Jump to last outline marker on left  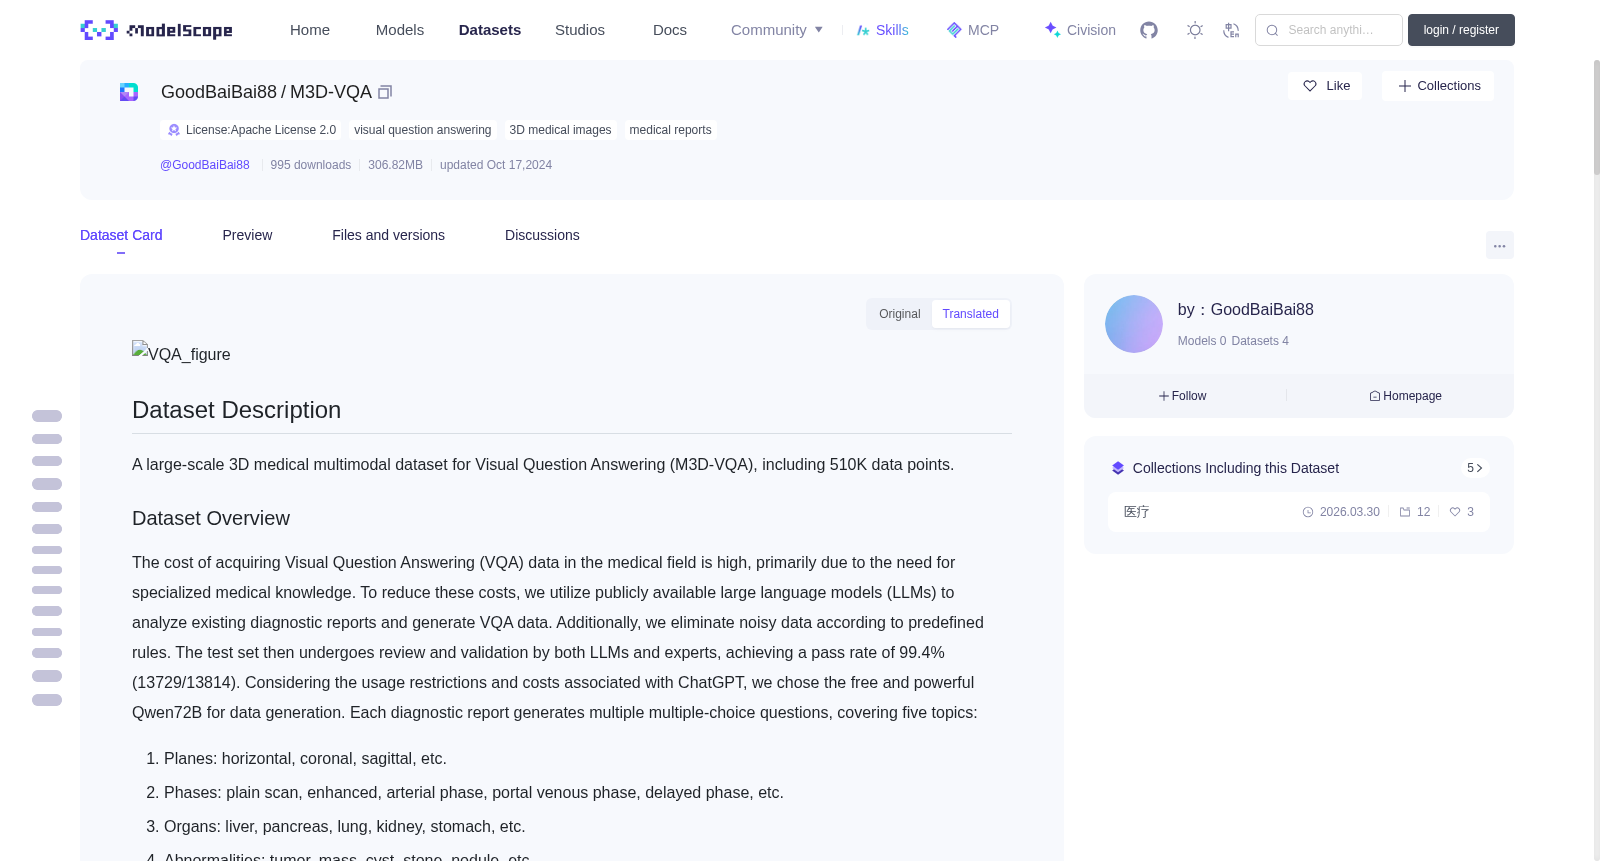click(47, 700)
